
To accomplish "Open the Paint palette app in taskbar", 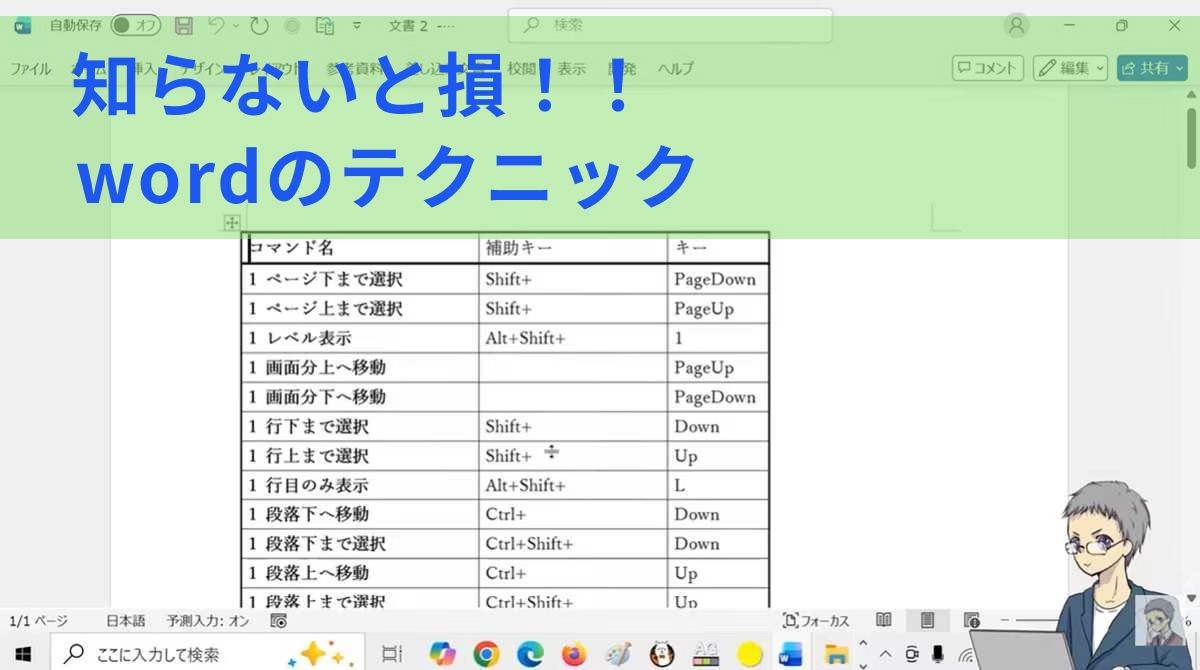I will point(618,654).
